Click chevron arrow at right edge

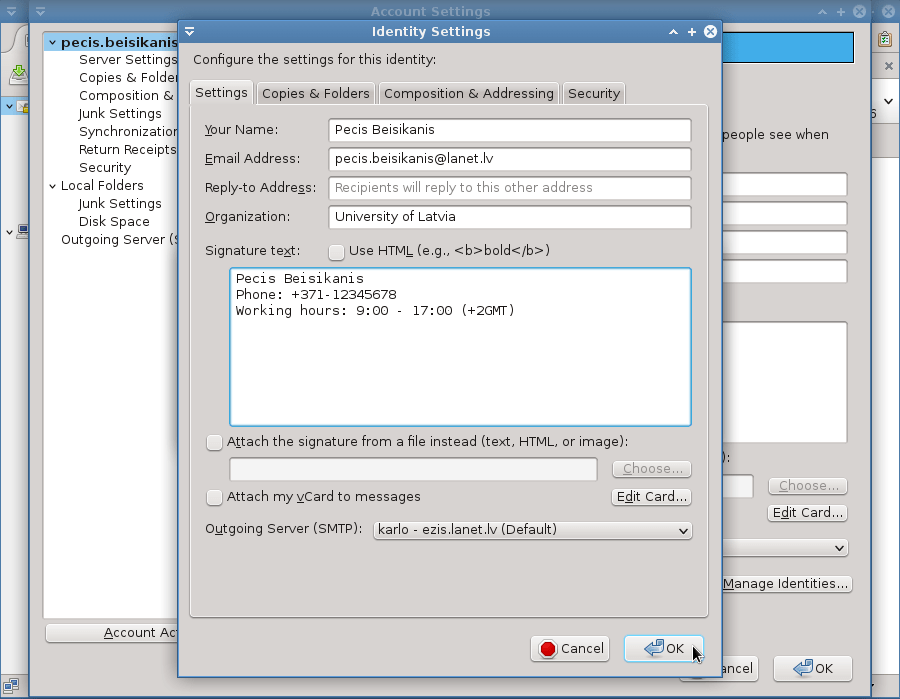(889, 101)
